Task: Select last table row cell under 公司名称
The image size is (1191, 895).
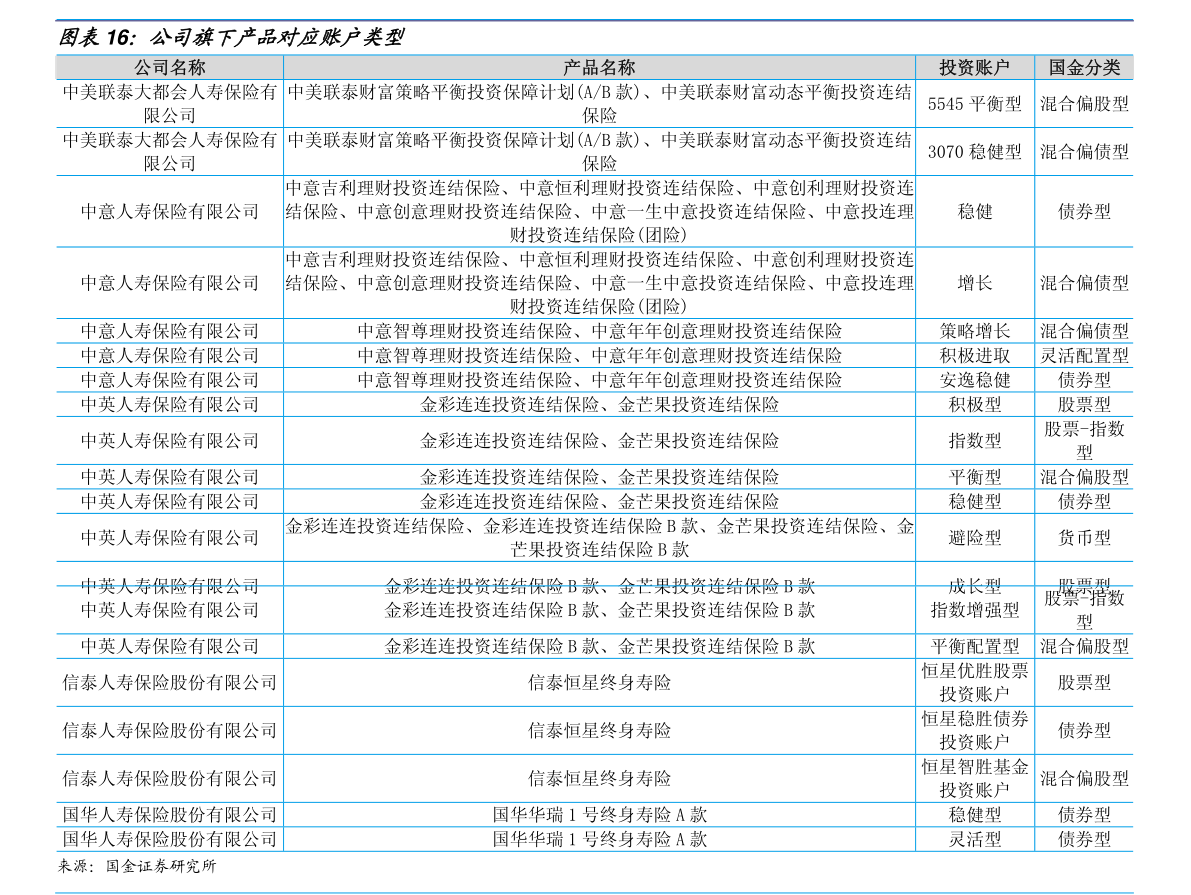Action: click(x=169, y=839)
